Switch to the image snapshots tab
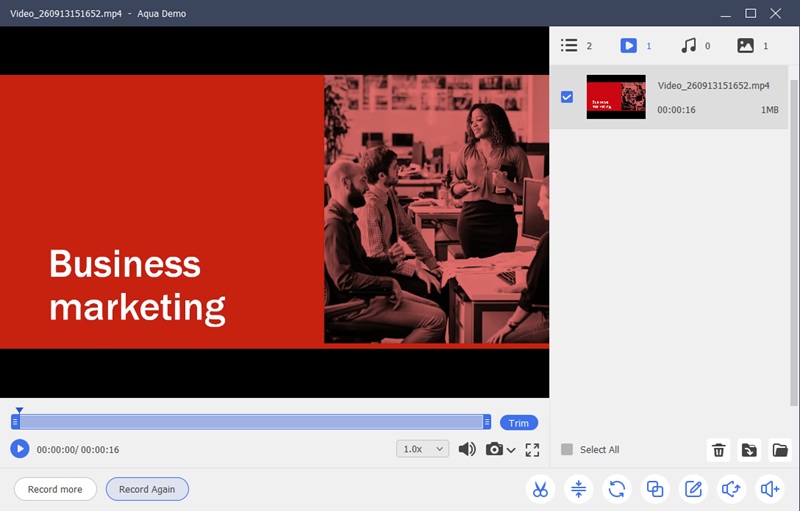The width and height of the screenshot is (800, 511). (x=753, y=45)
